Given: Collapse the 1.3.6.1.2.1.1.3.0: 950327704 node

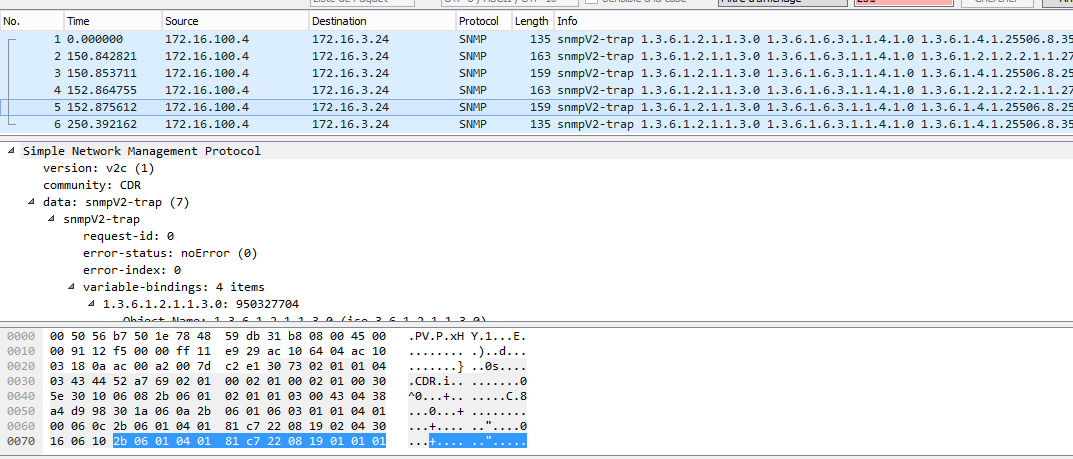Looking at the screenshot, I should (x=92, y=304).
